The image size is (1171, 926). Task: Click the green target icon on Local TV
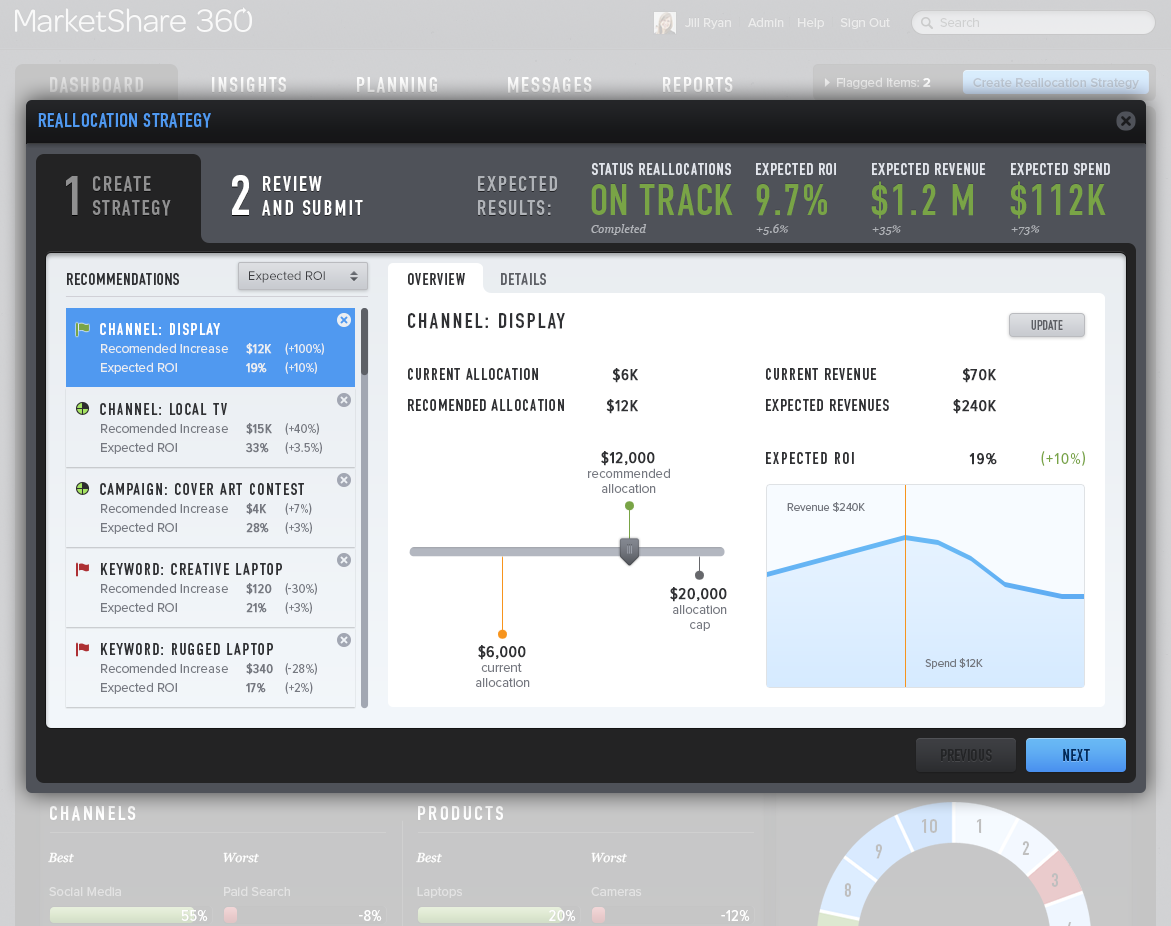tap(82, 408)
